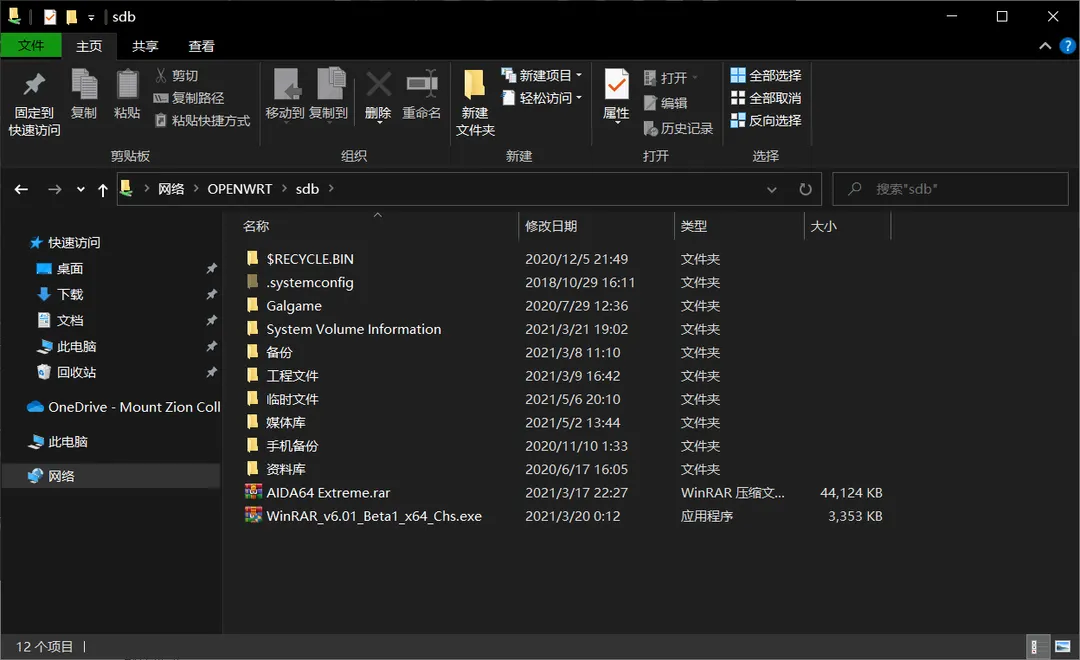Click the Properties (属性) checkmark icon
The width and height of the screenshot is (1080, 660).
pos(616,85)
